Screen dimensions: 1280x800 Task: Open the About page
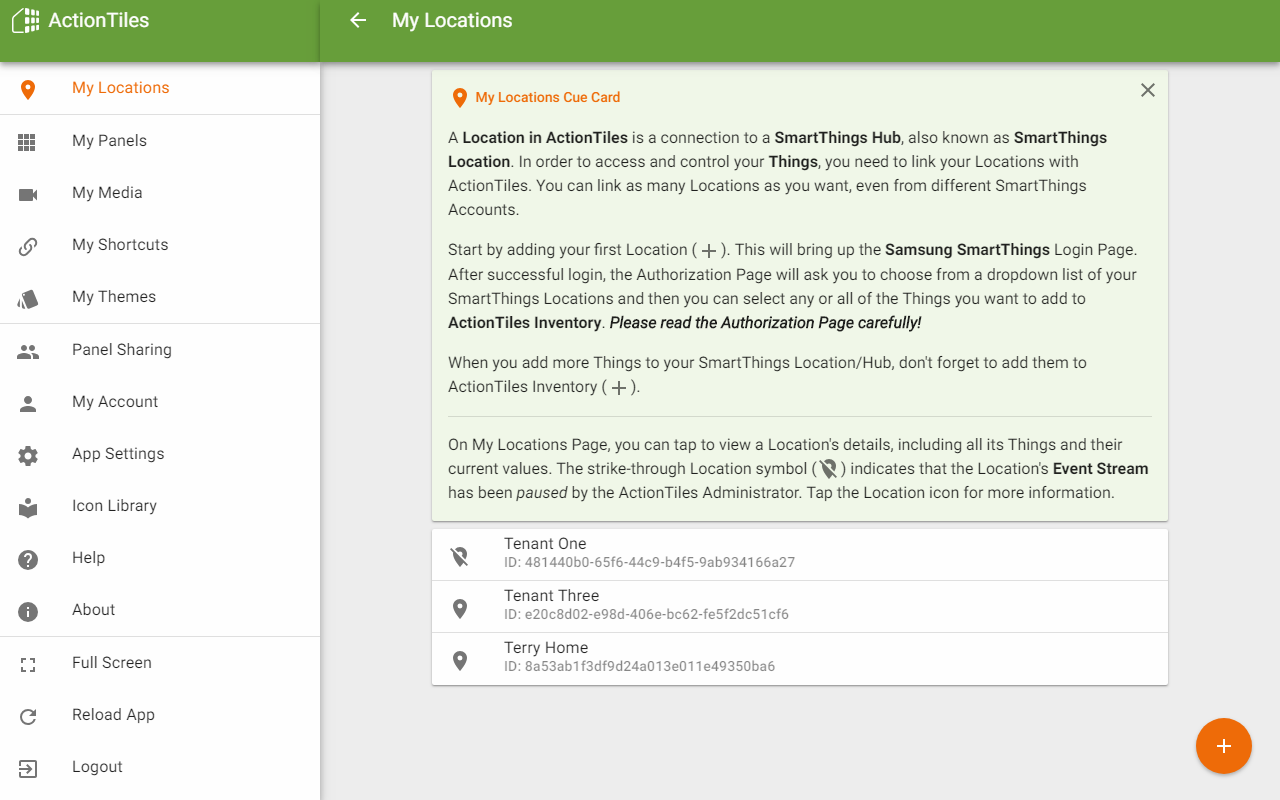(93, 610)
